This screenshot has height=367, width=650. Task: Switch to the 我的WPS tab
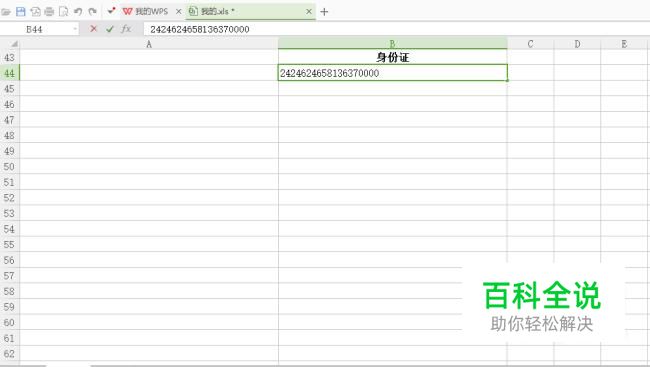point(146,12)
